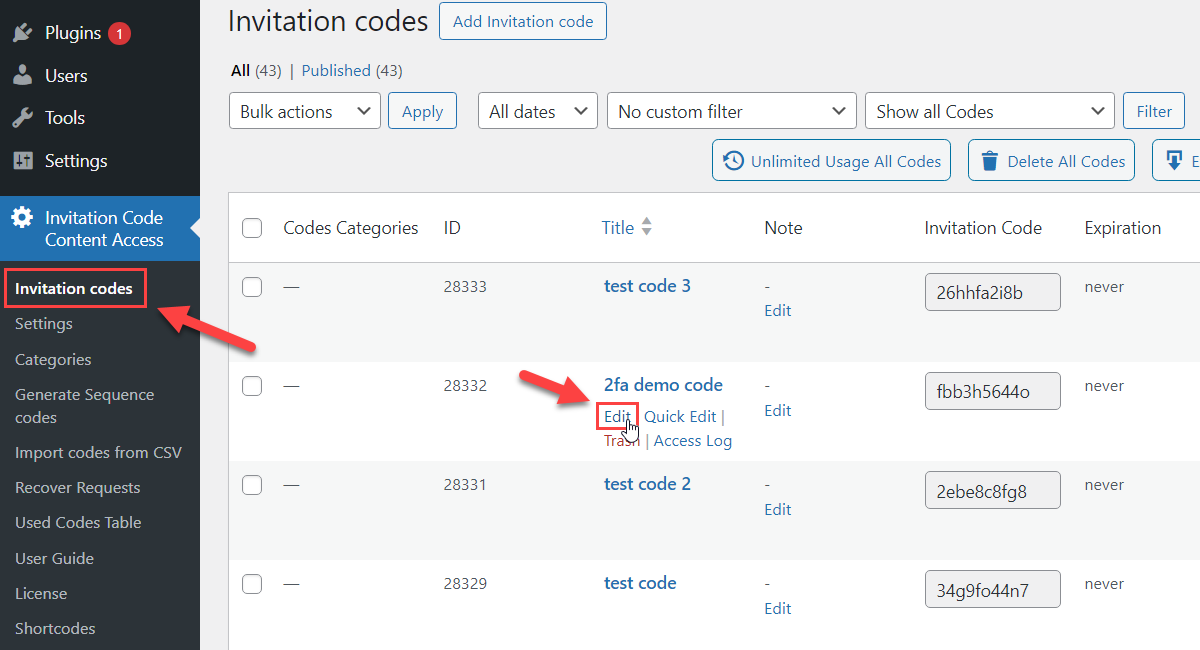This screenshot has height=650, width=1200.
Task: Click the Settings sliders icon in sidebar
Action: click(x=22, y=161)
